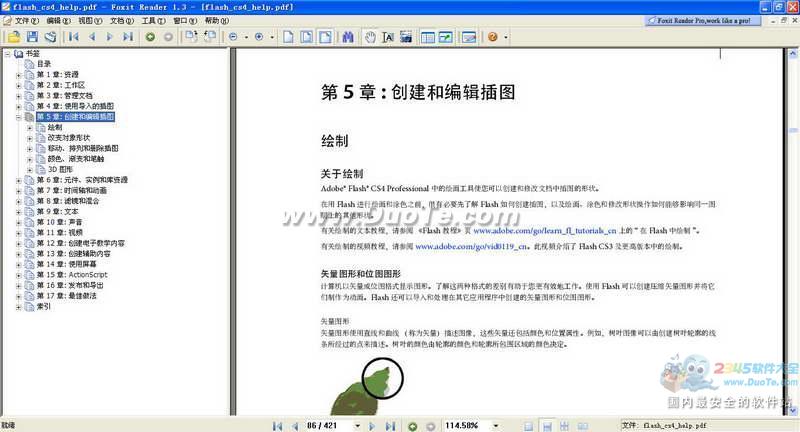This screenshot has height=432, width=800.
Task: Switch to Single Page layout in status bar
Action: 529,426
